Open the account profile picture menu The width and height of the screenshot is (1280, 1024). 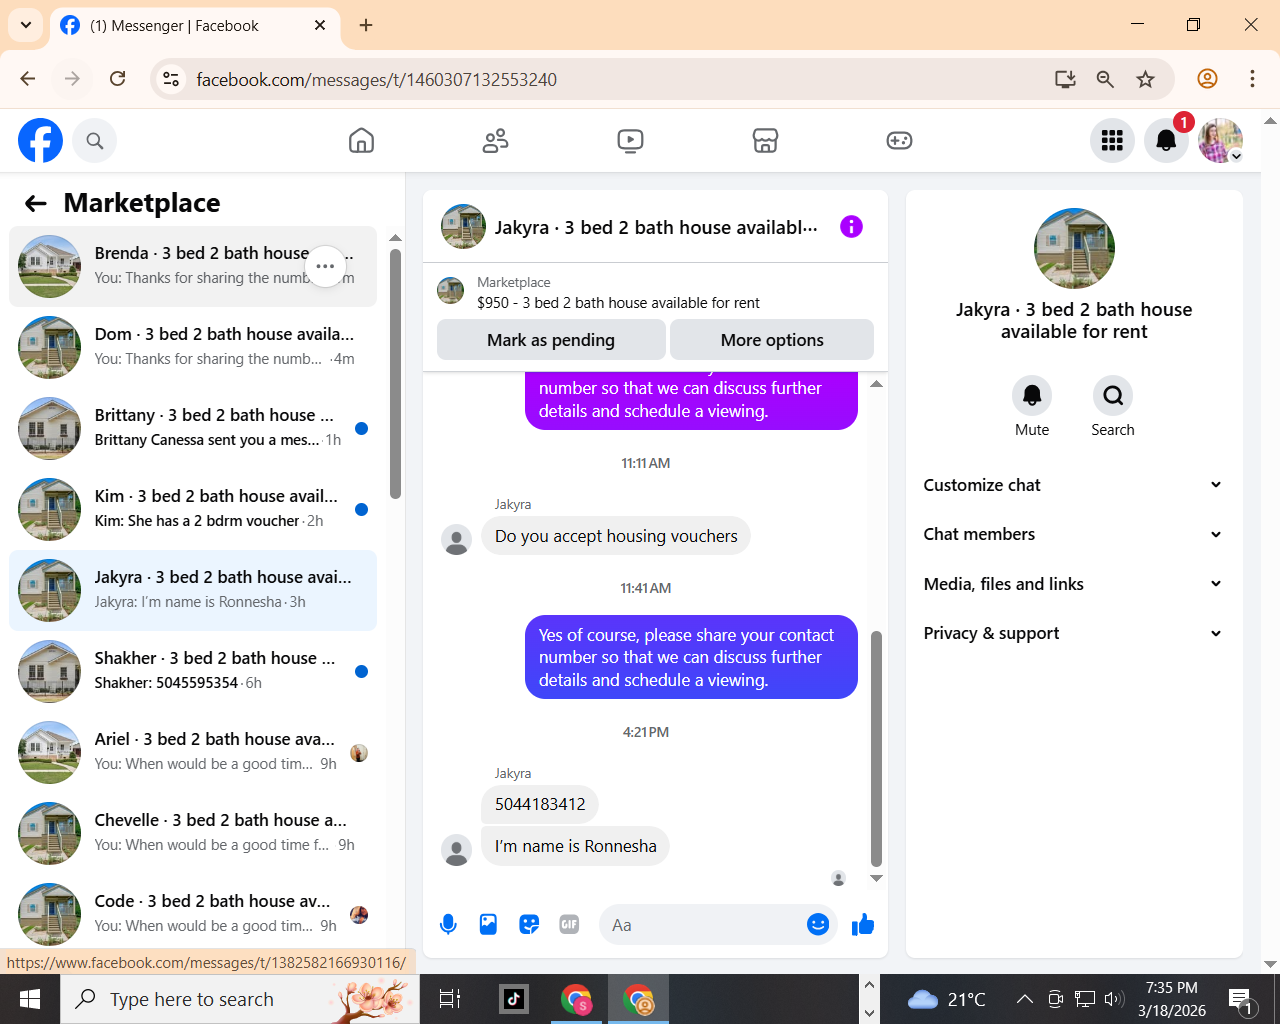pos(1220,141)
